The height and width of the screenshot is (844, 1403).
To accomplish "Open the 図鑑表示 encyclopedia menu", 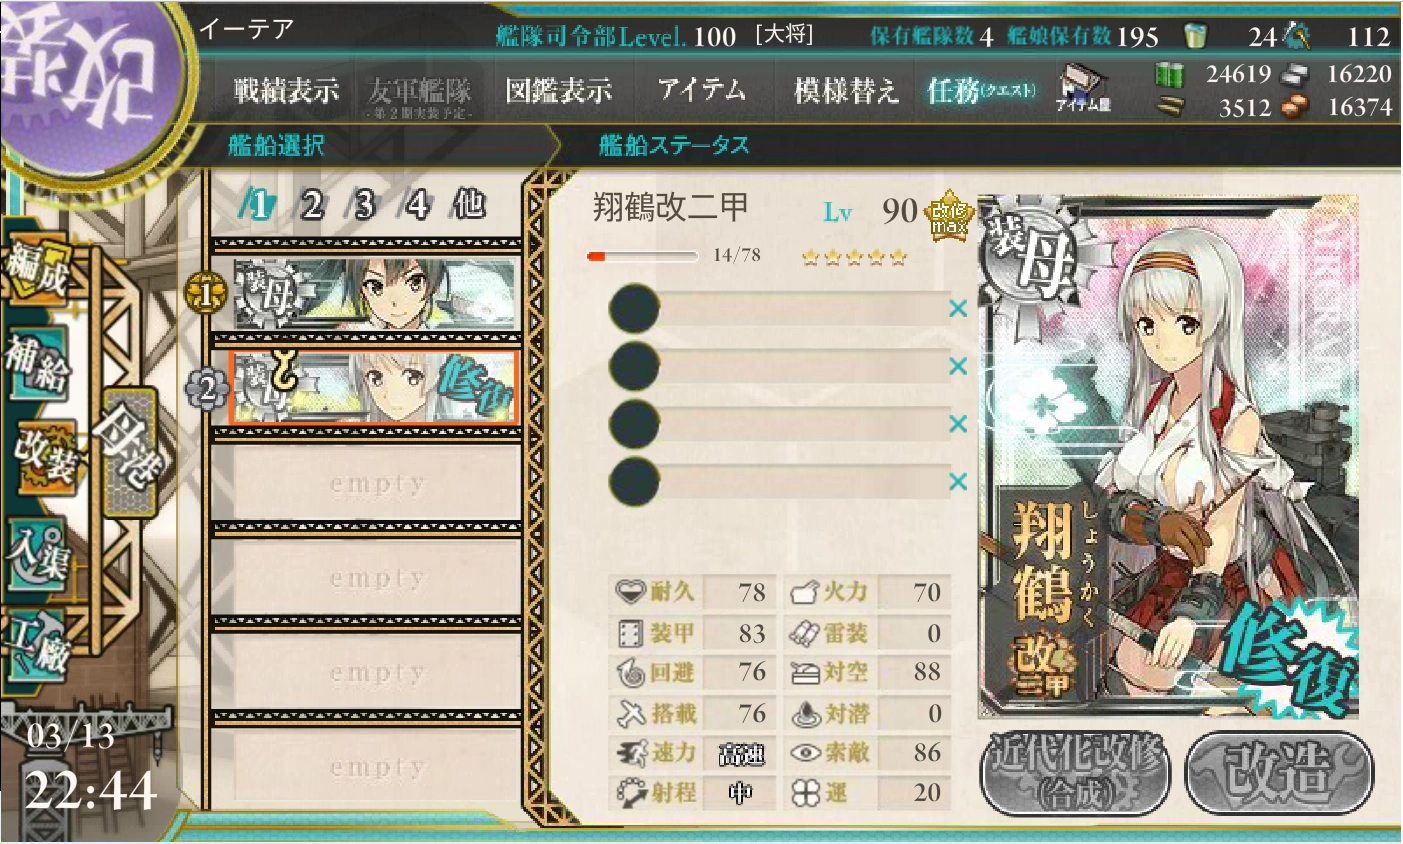I will coord(558,91).
